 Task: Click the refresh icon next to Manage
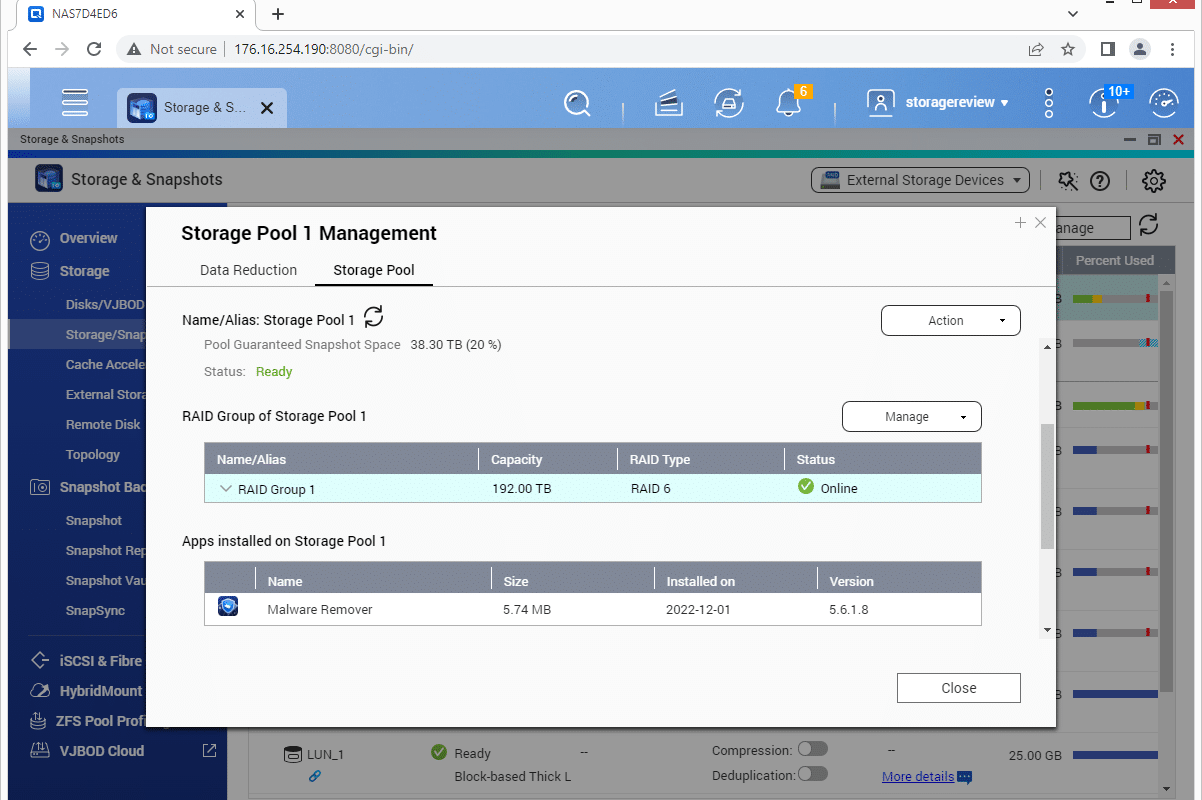[x=1148, y=225]
